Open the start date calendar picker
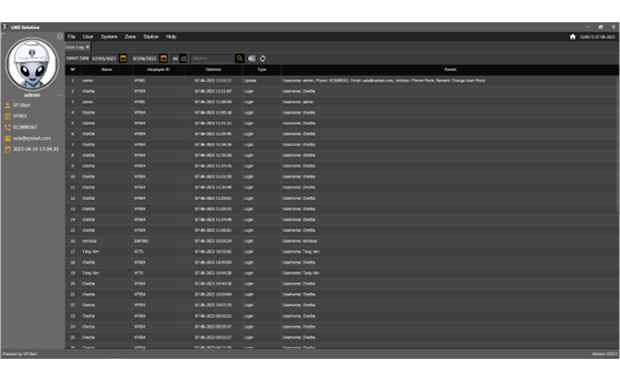 click(x=123, y=59)
